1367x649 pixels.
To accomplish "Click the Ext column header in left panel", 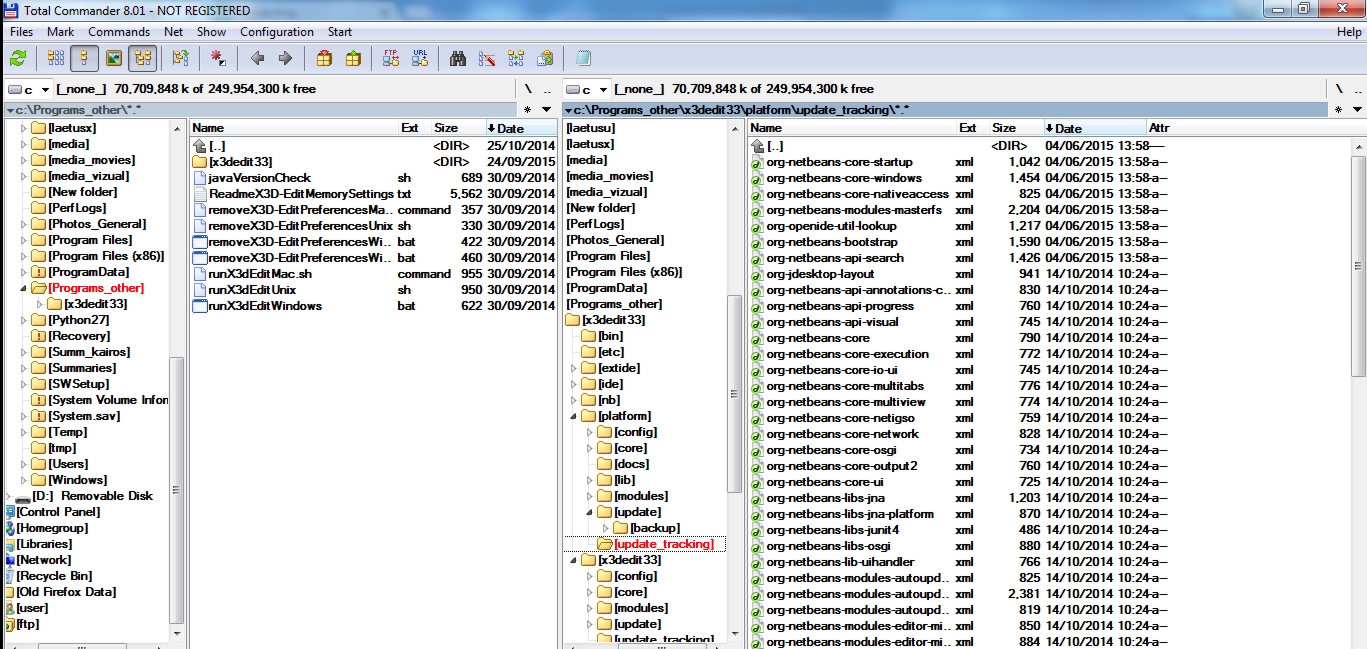I will tap(410, 128).
